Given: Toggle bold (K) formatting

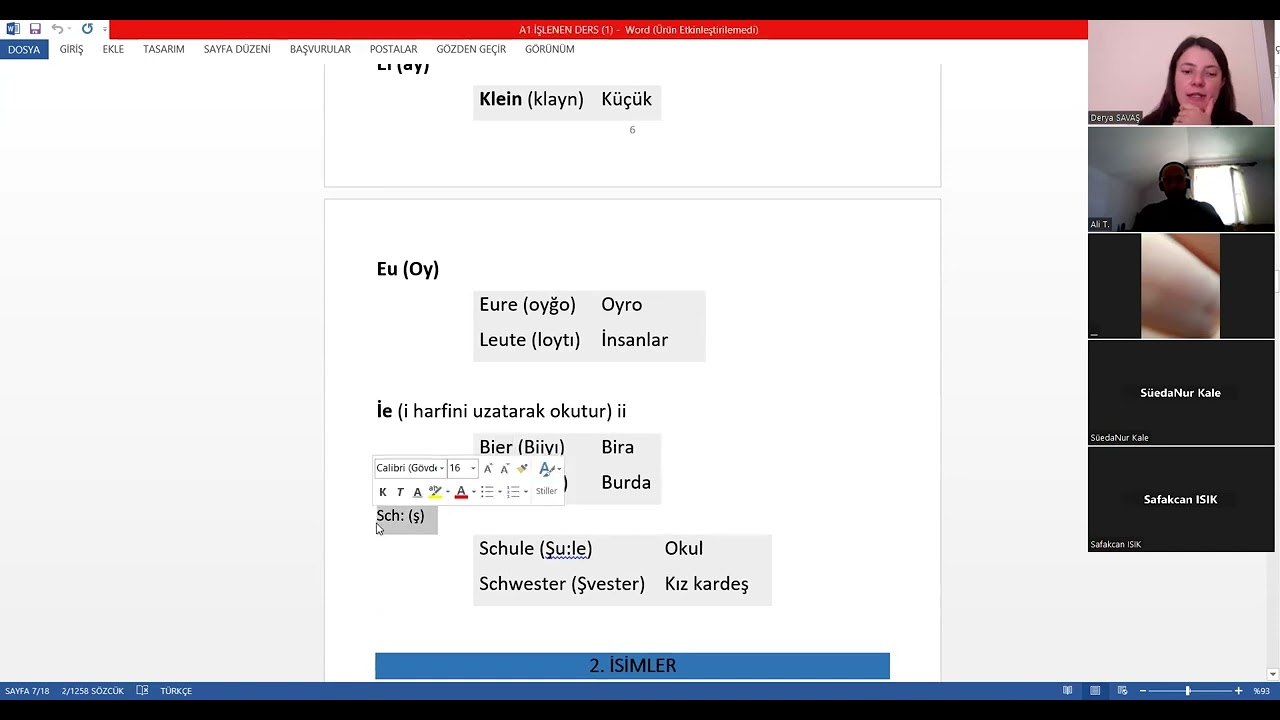Looking at the screenshot, I should click(382, 492).
